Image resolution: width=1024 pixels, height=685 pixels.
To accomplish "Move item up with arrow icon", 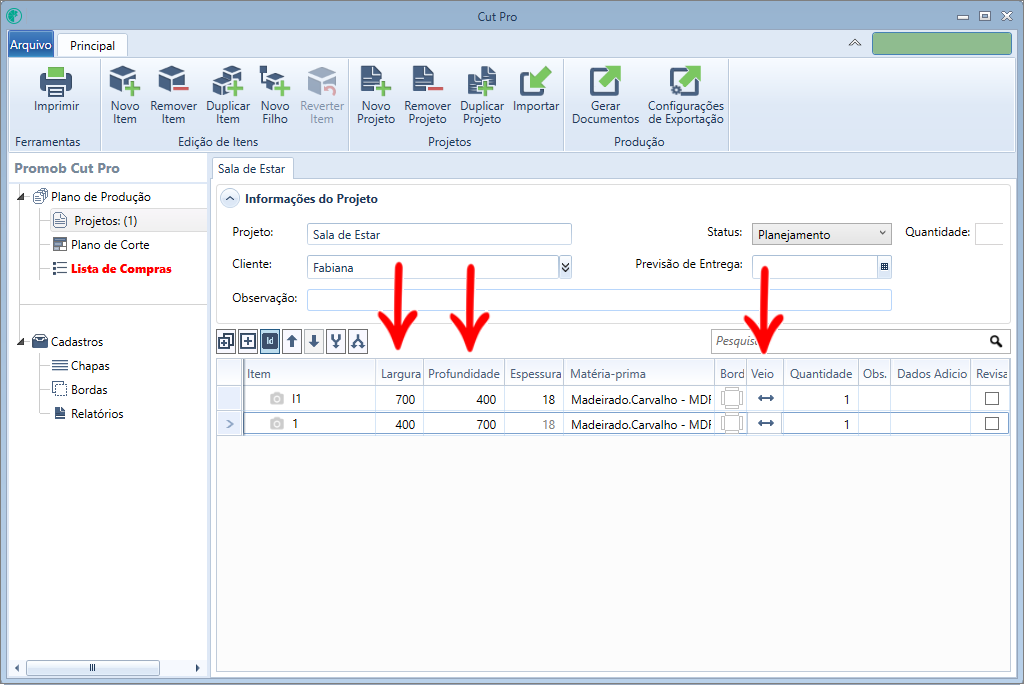I will 292,341.
